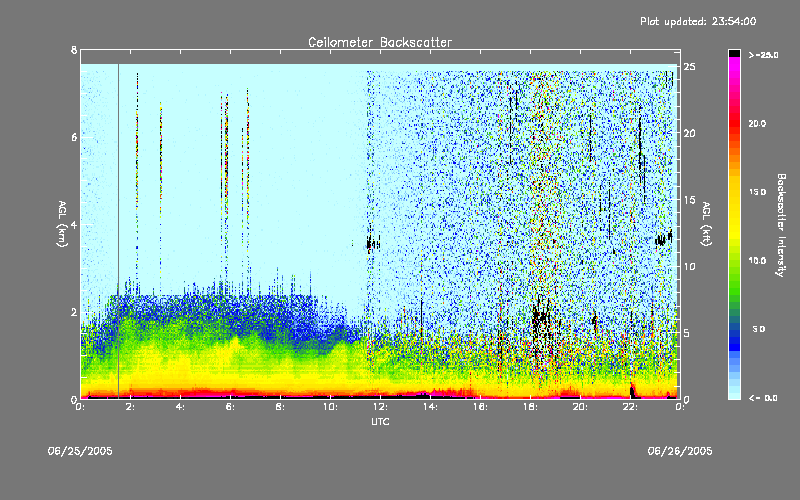Click the "4" tick on km axis

(x=74, y=224)
